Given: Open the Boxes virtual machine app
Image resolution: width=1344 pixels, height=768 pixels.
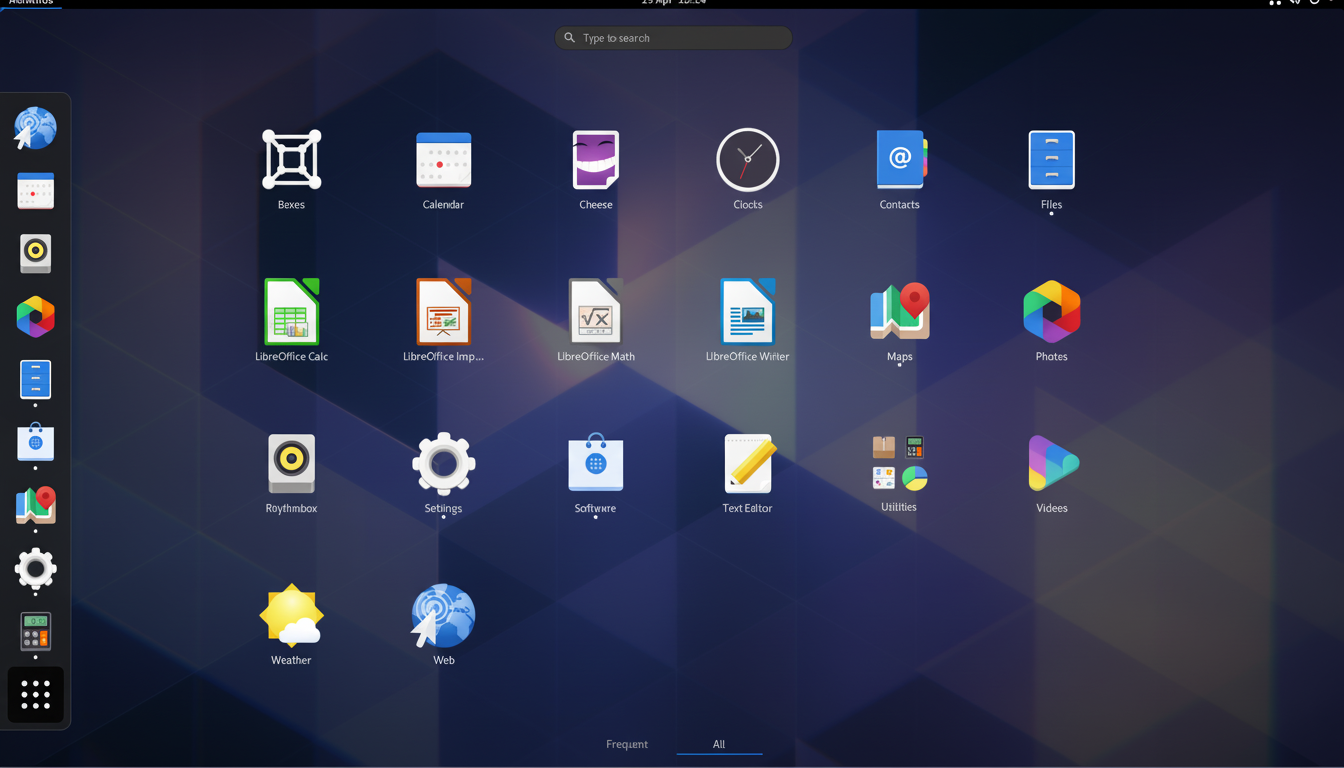Looking at the screenshot, I should [x=291, y=160].
